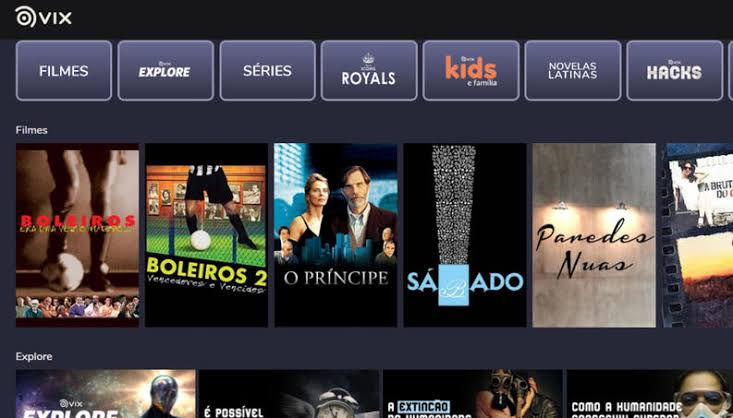
Task: Open the É Possível clock thumbnail
Action: (x=289, y=394)
